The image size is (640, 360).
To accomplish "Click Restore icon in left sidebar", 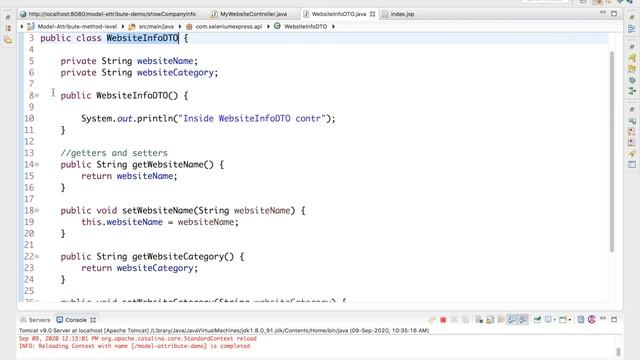I will pyautogui.click(x=8, y=18).
